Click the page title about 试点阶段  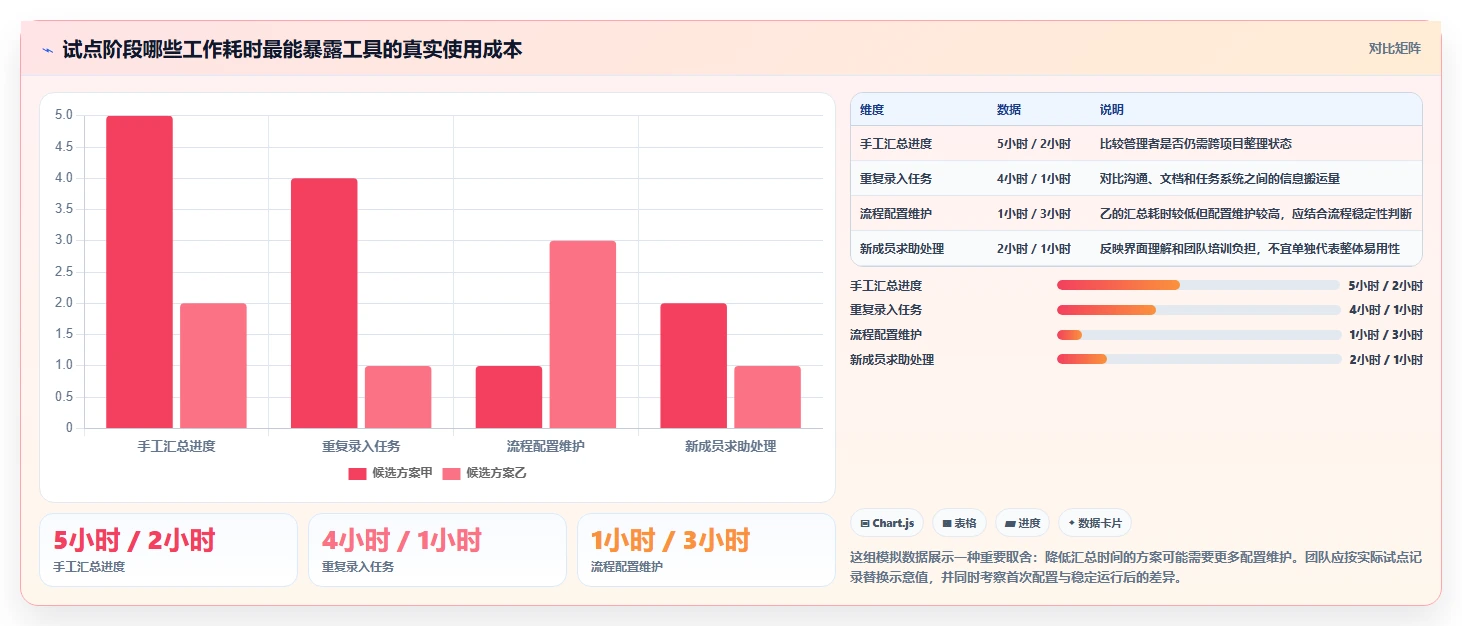tap(292, 49)
